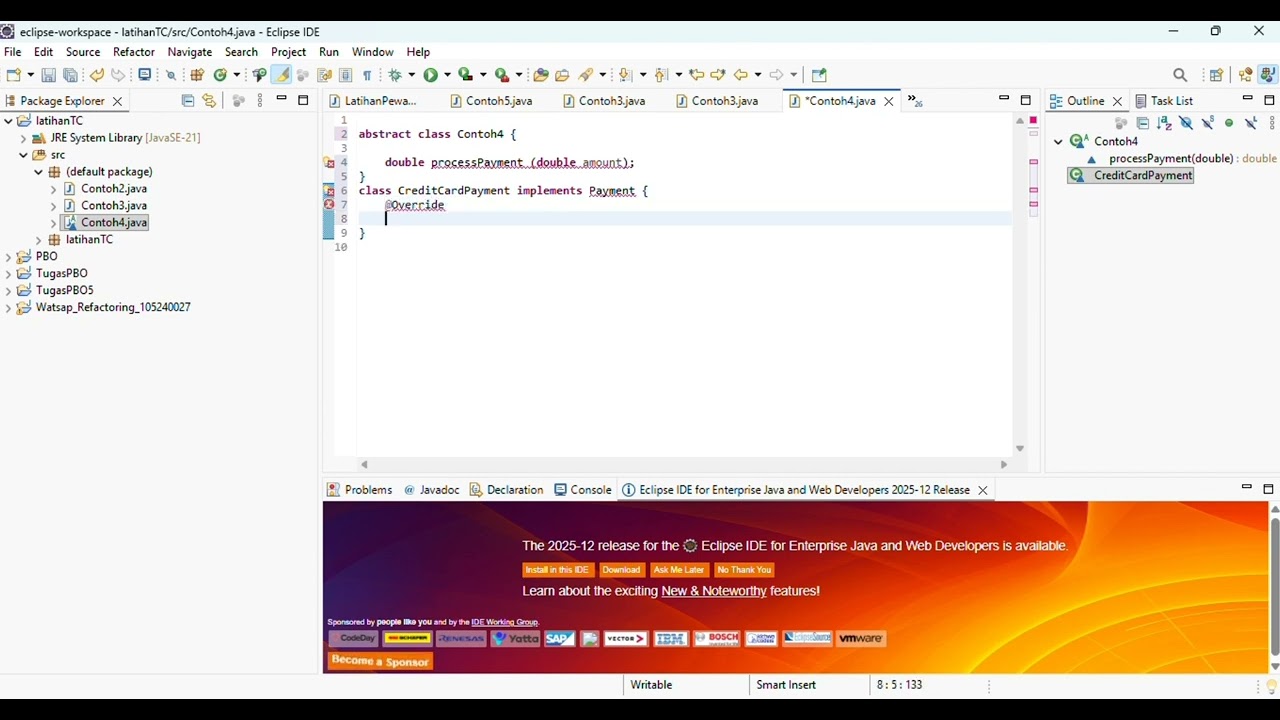Collapse the src folder node
This screenshot has height=720, width=1280.
pos(24,155)
